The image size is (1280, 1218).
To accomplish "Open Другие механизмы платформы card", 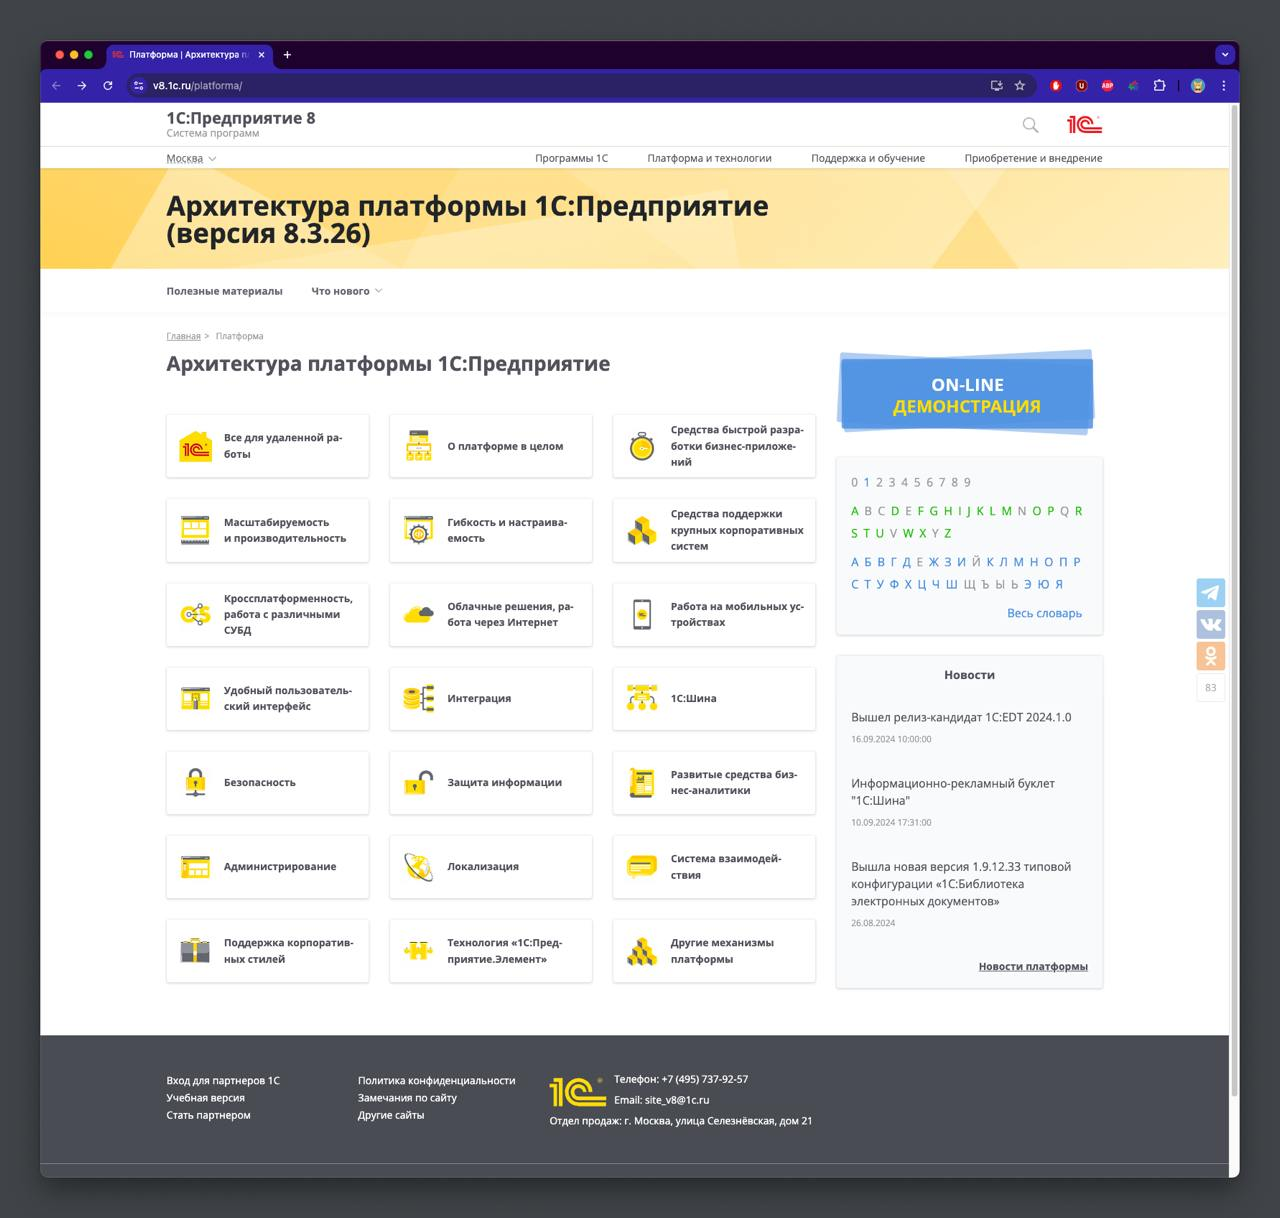I will point(714,950).
